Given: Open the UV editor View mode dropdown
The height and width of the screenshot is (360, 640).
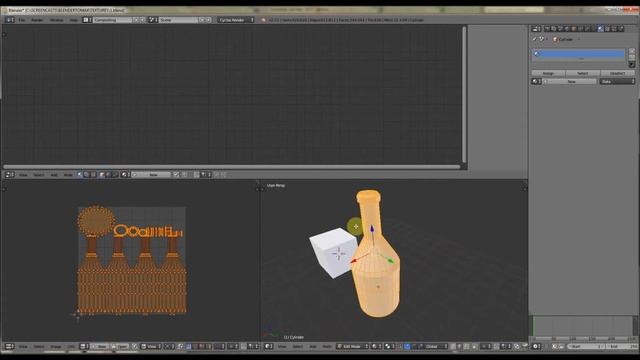Looking at the screenshot, I should [151, 346].
